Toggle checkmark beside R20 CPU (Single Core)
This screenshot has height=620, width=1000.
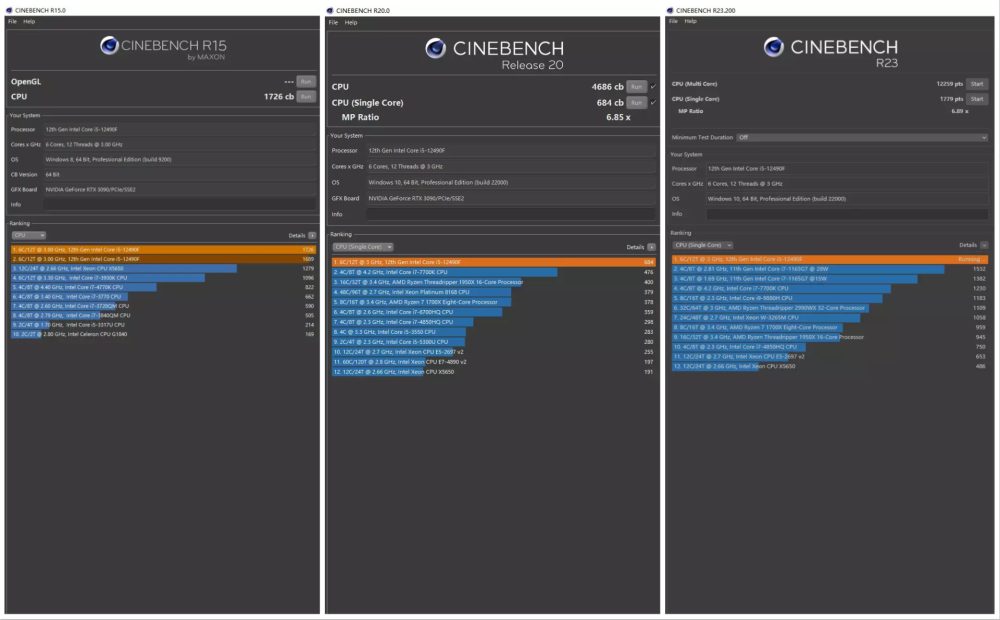653,103
